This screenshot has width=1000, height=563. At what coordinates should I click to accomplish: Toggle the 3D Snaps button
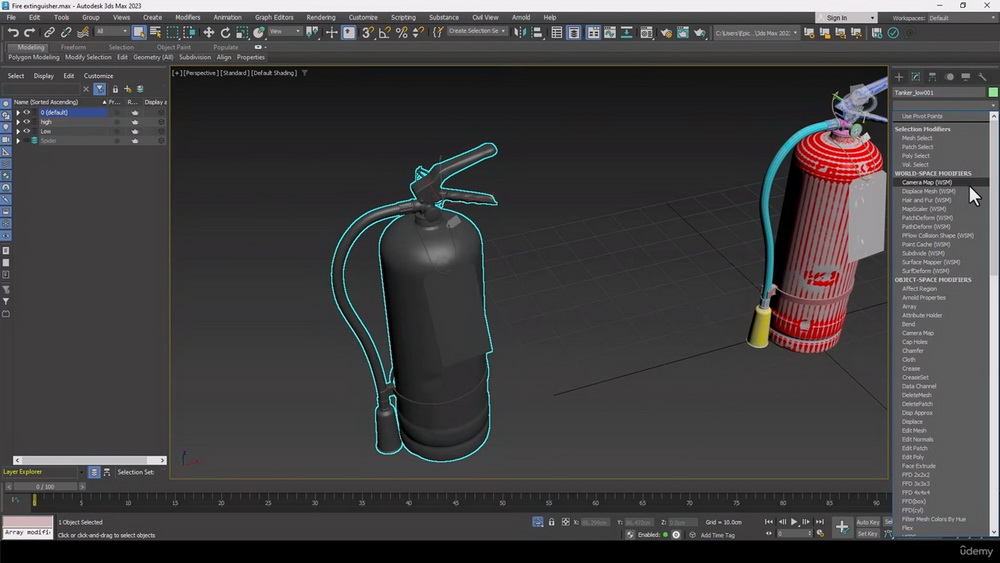[367, 33]
